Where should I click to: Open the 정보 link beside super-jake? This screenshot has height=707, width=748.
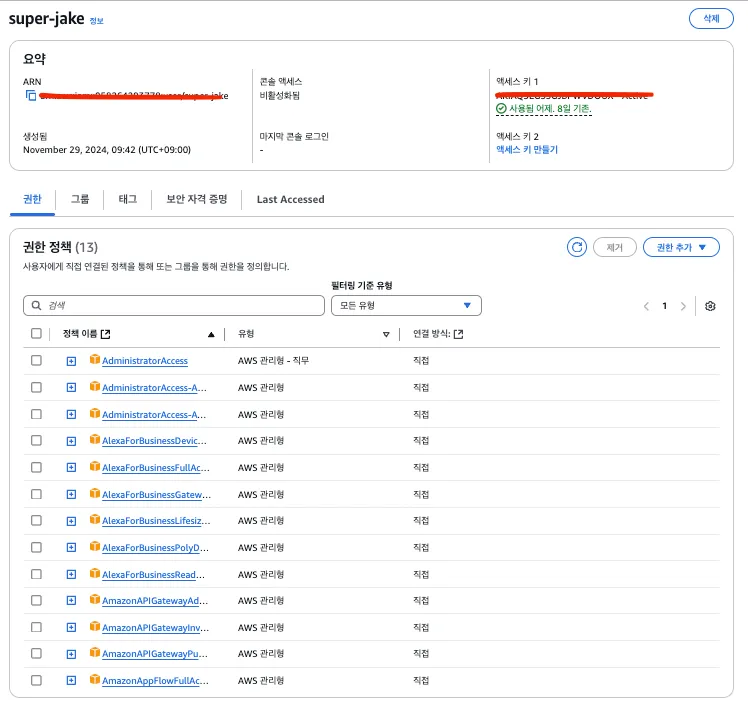(x=96, y=21)
